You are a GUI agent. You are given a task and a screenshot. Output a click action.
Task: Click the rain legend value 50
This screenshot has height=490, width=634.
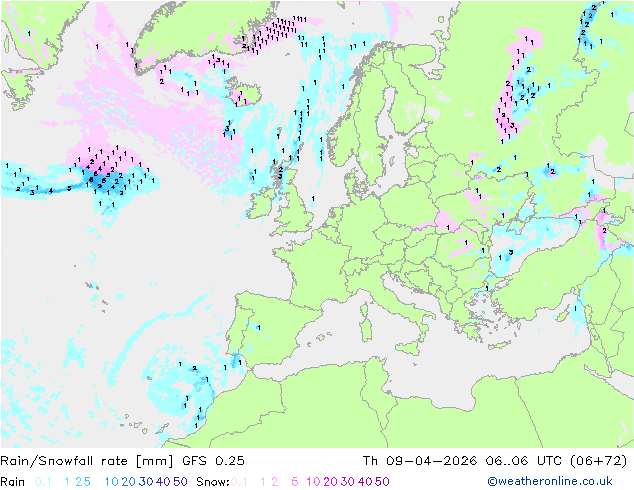coord(180,482)
